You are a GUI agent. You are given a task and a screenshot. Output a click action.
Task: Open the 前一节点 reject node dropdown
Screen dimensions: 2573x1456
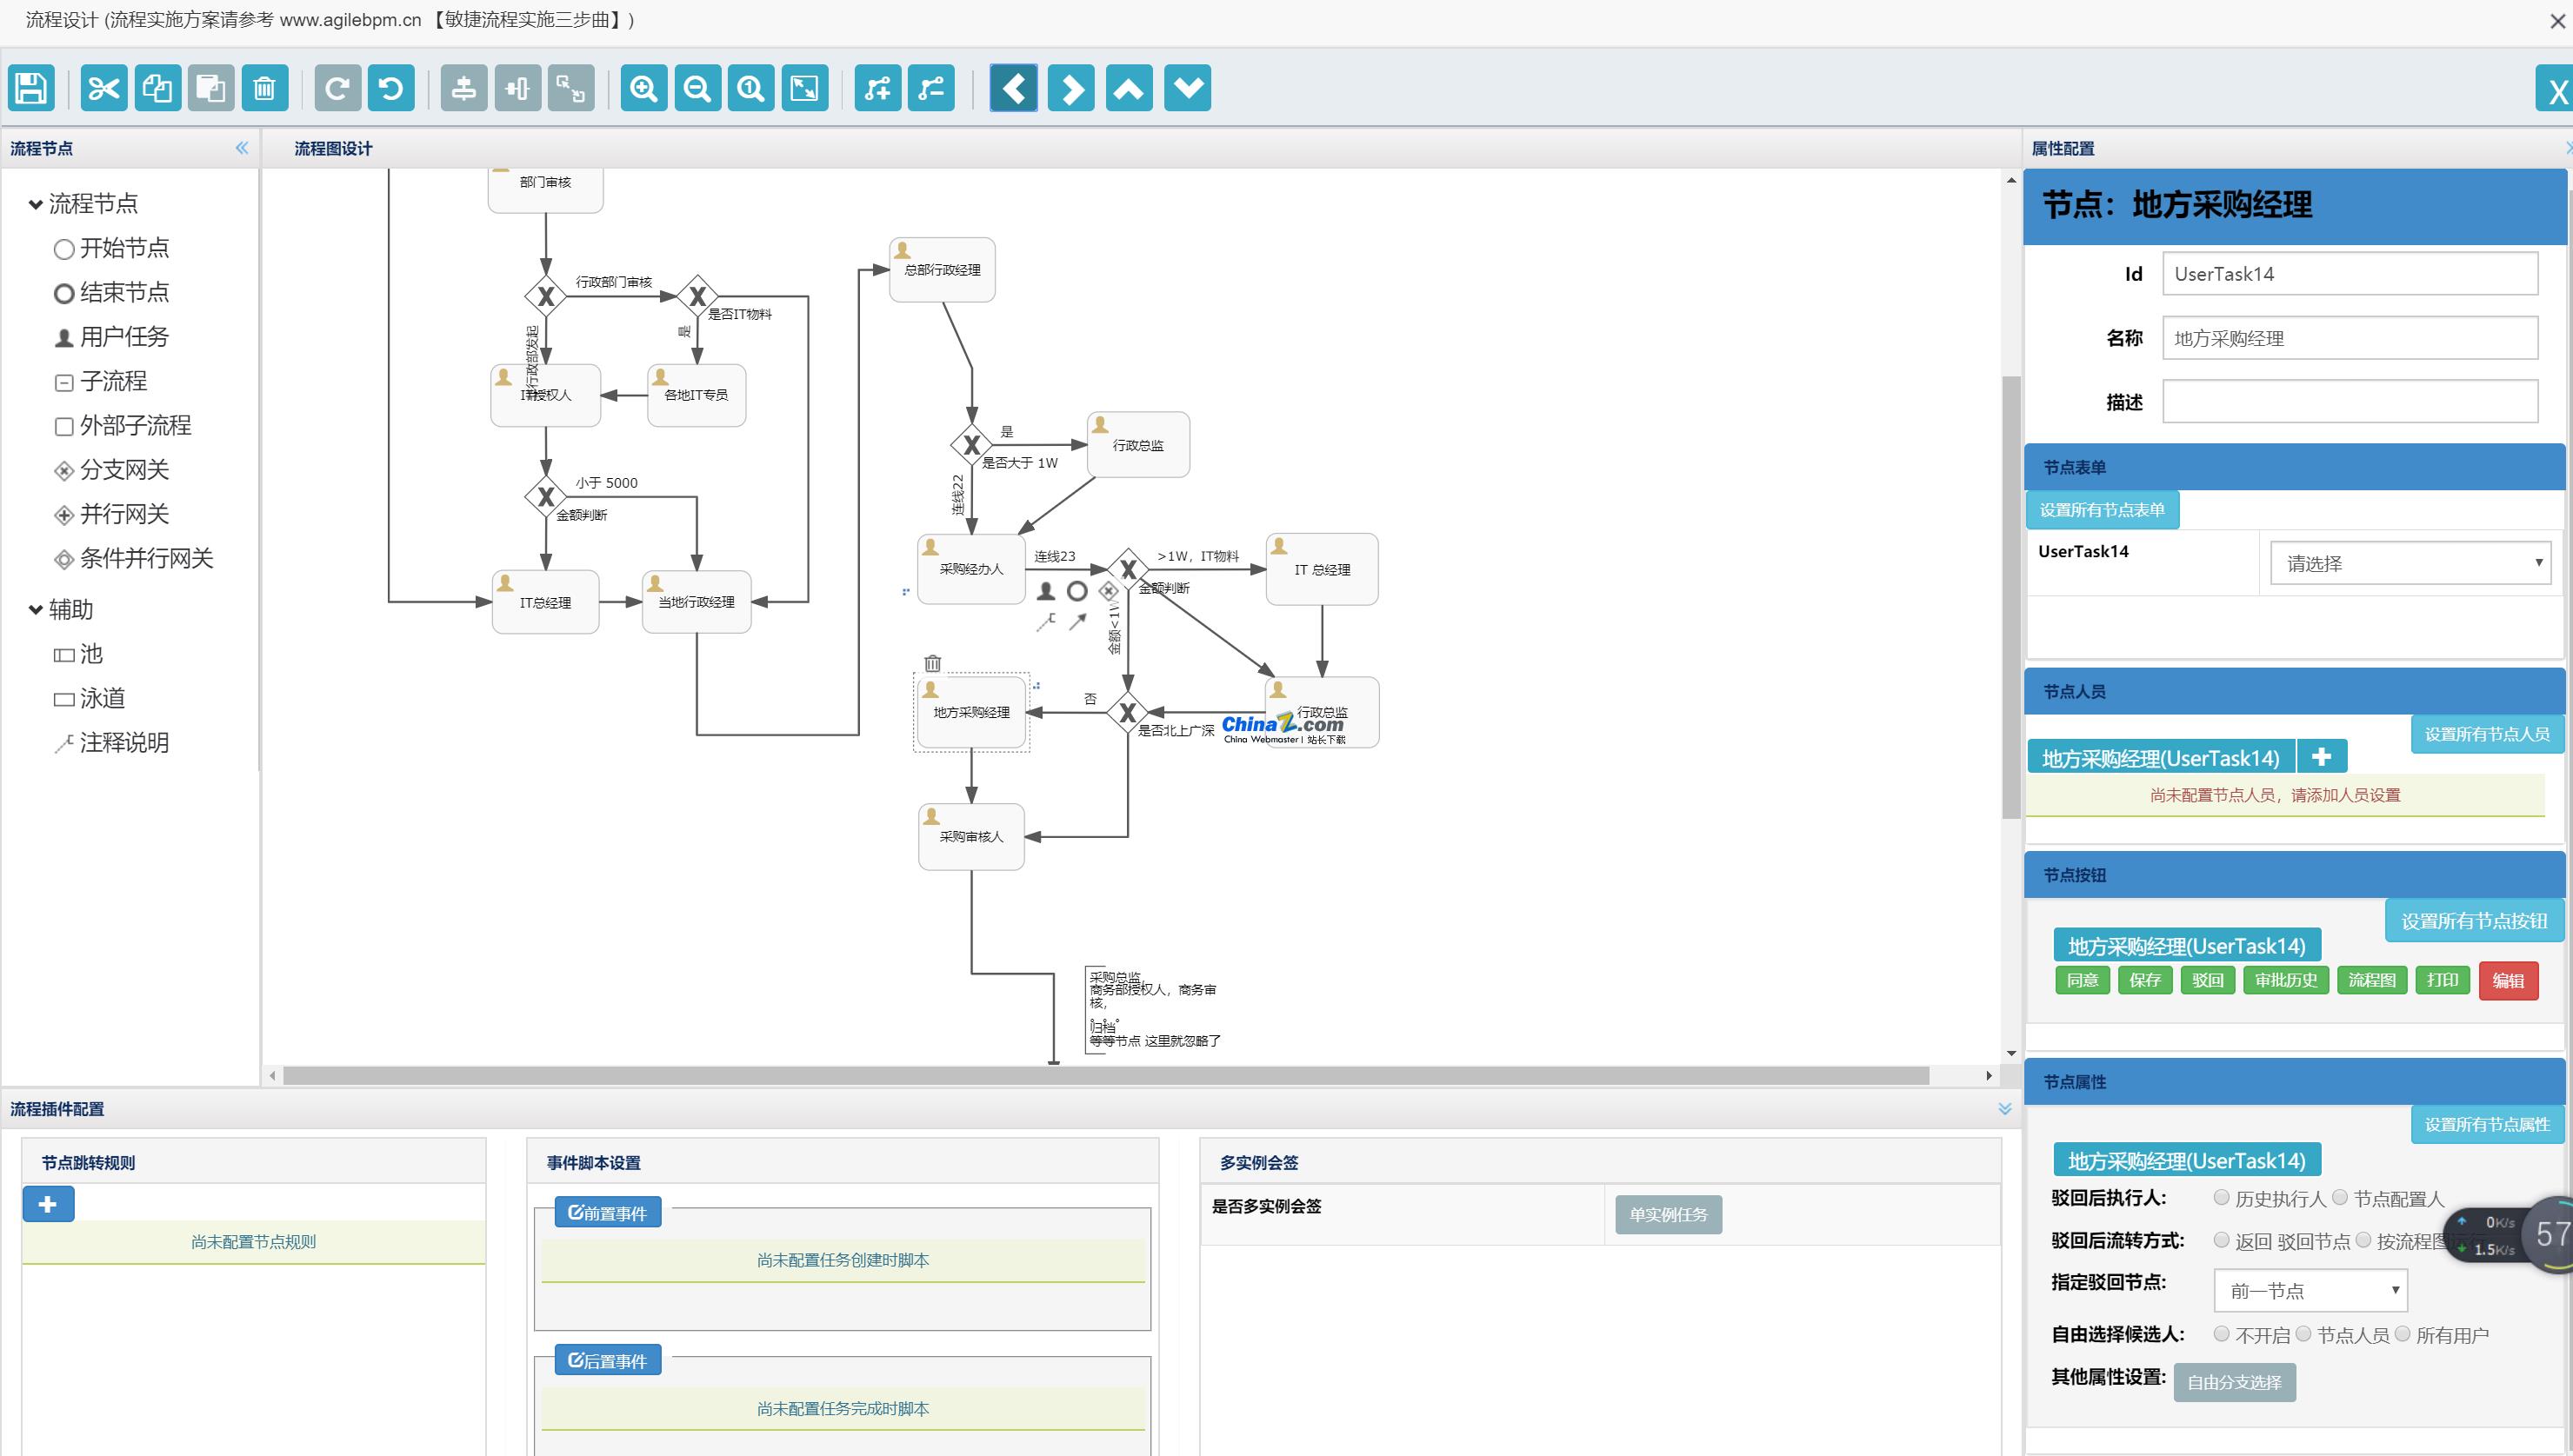[x=2310, y=1290]
